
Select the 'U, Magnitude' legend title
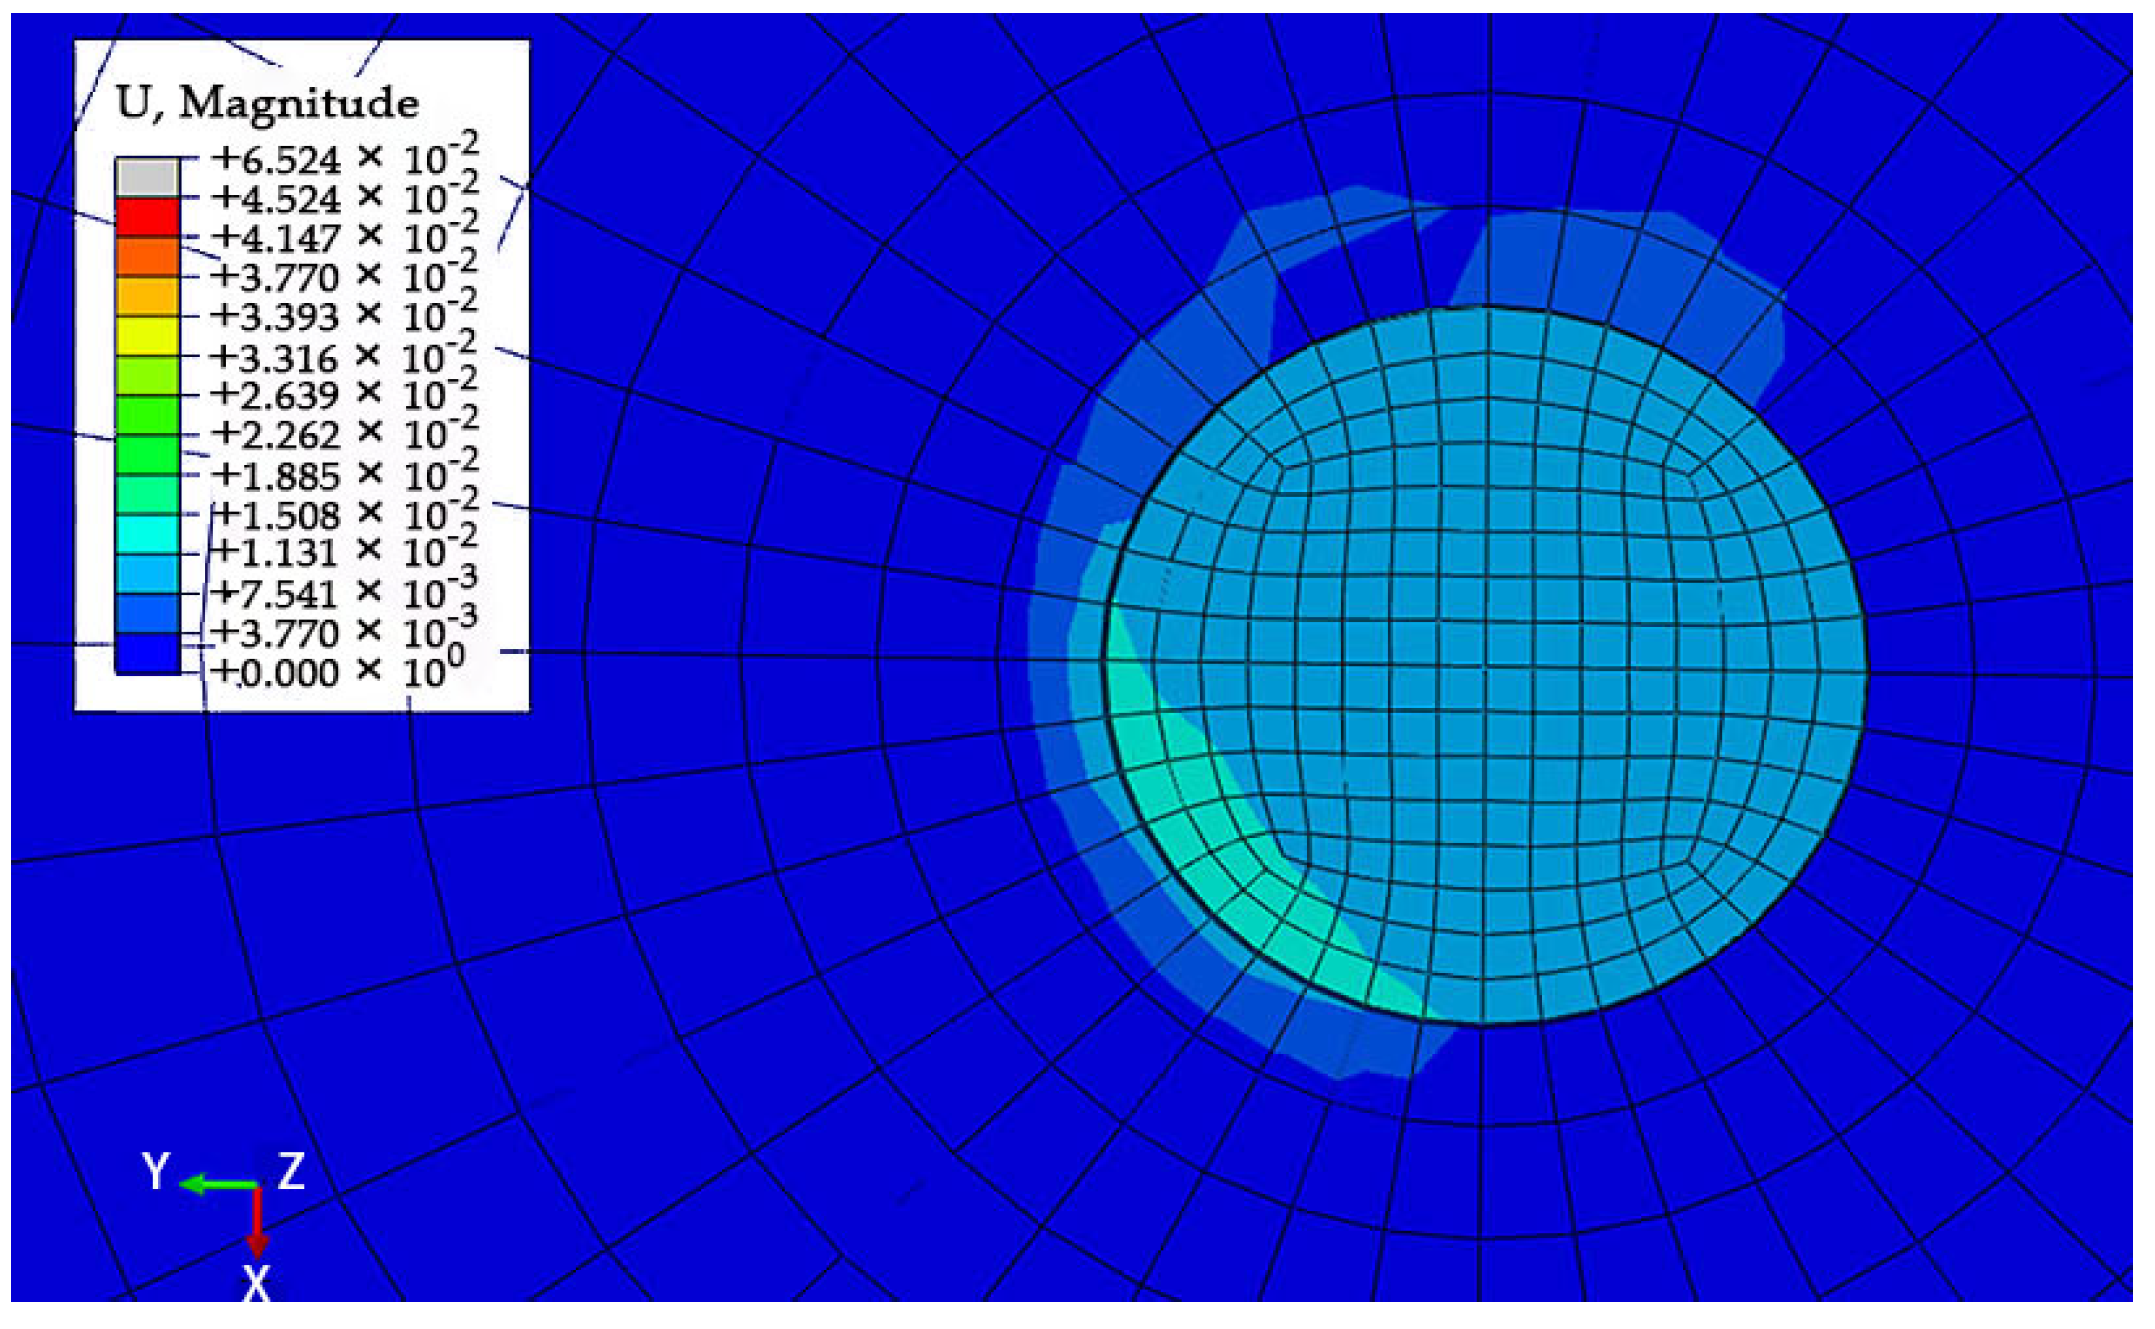click(268, 103)
